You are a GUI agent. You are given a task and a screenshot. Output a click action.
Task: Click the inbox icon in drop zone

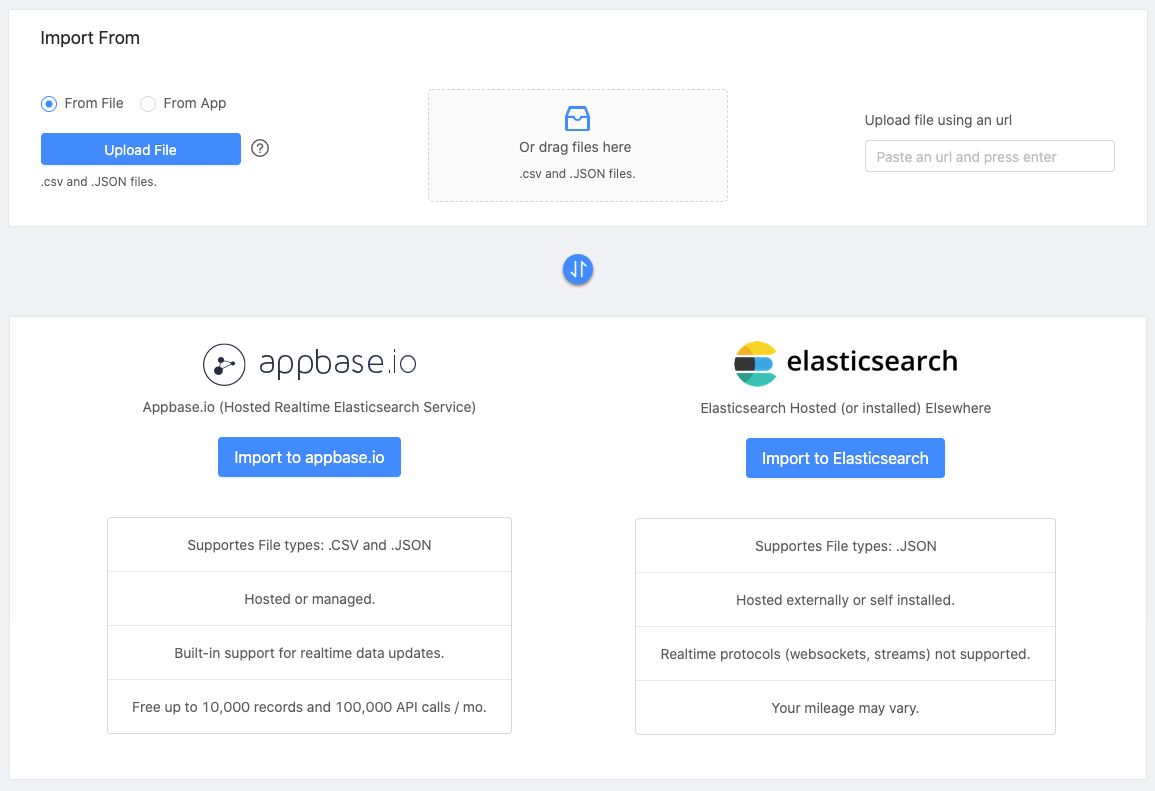tap(577, 118)
